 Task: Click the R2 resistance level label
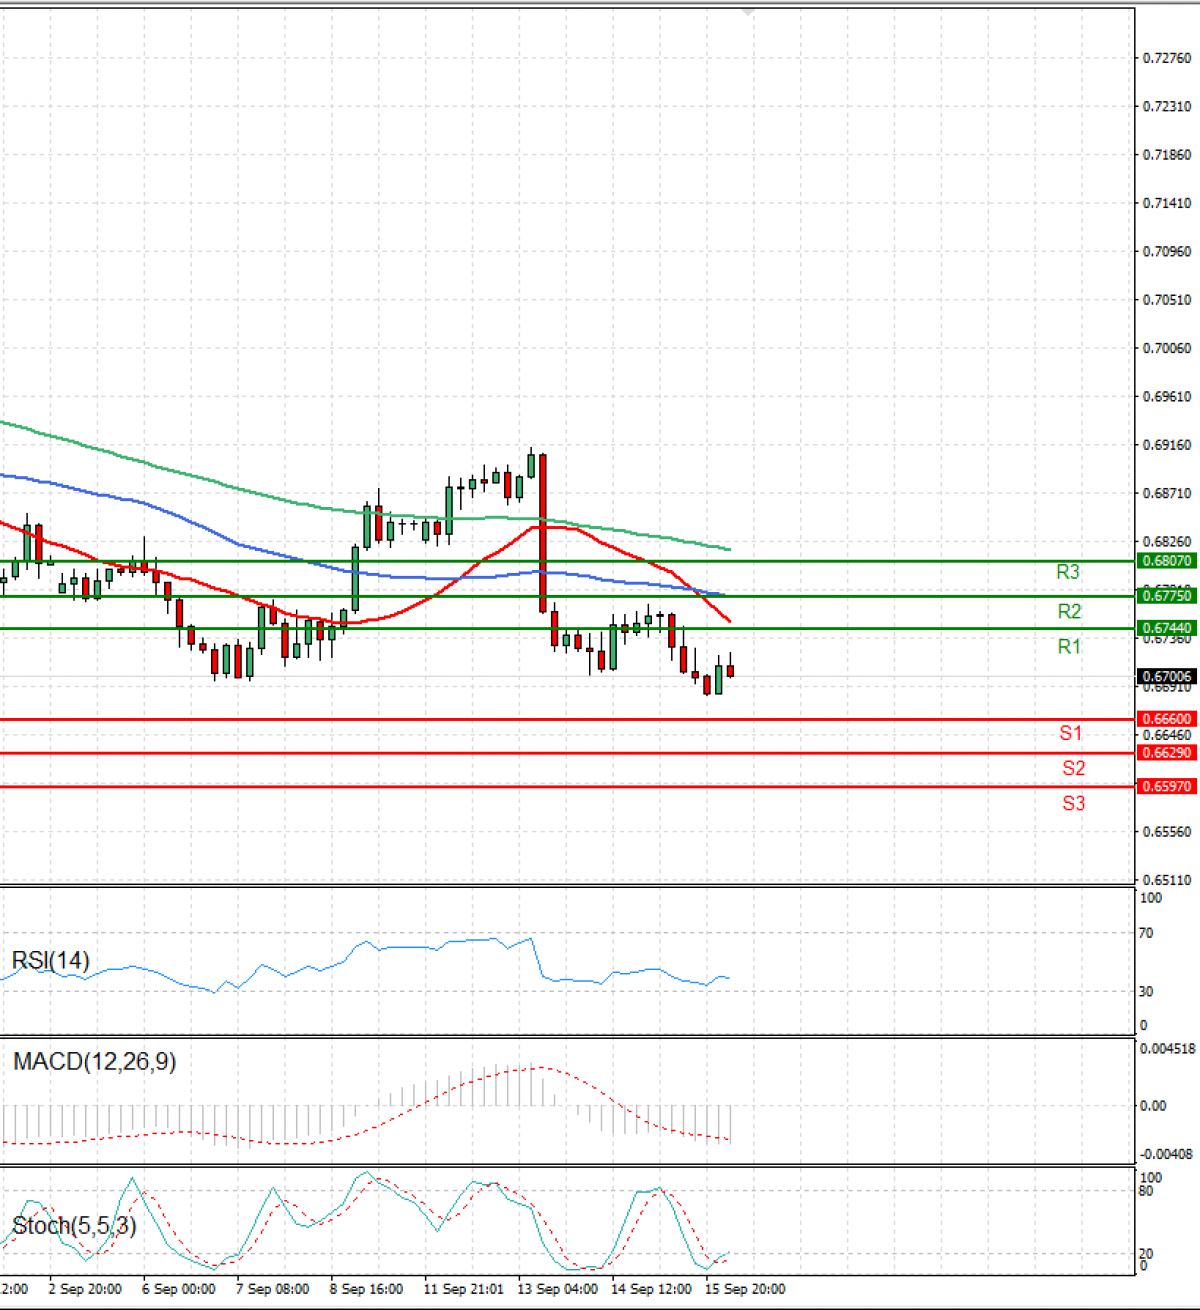1069,611
